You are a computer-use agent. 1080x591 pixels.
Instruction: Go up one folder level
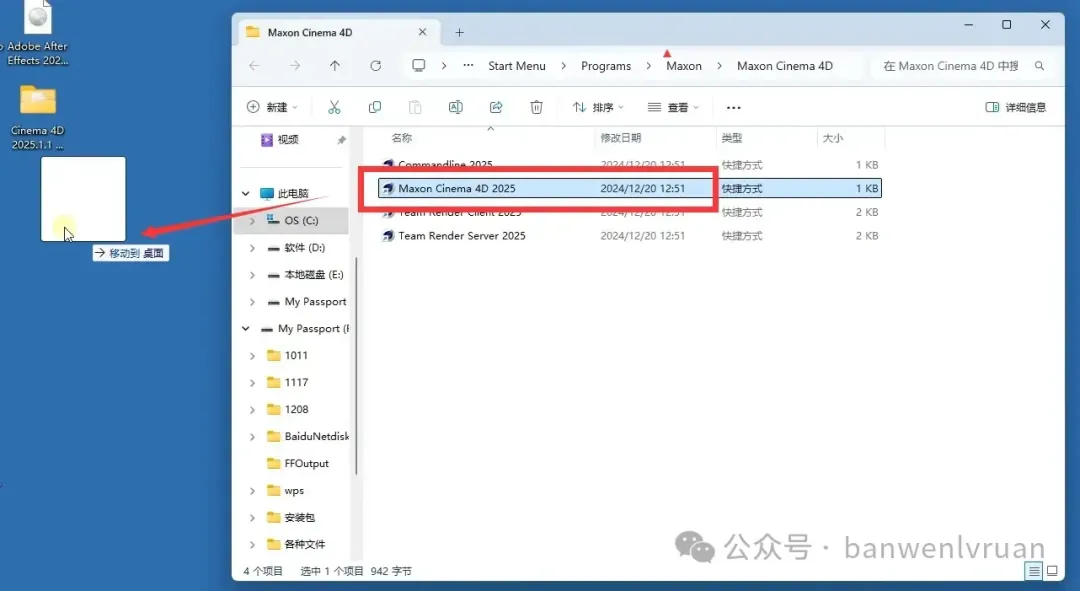335,66
